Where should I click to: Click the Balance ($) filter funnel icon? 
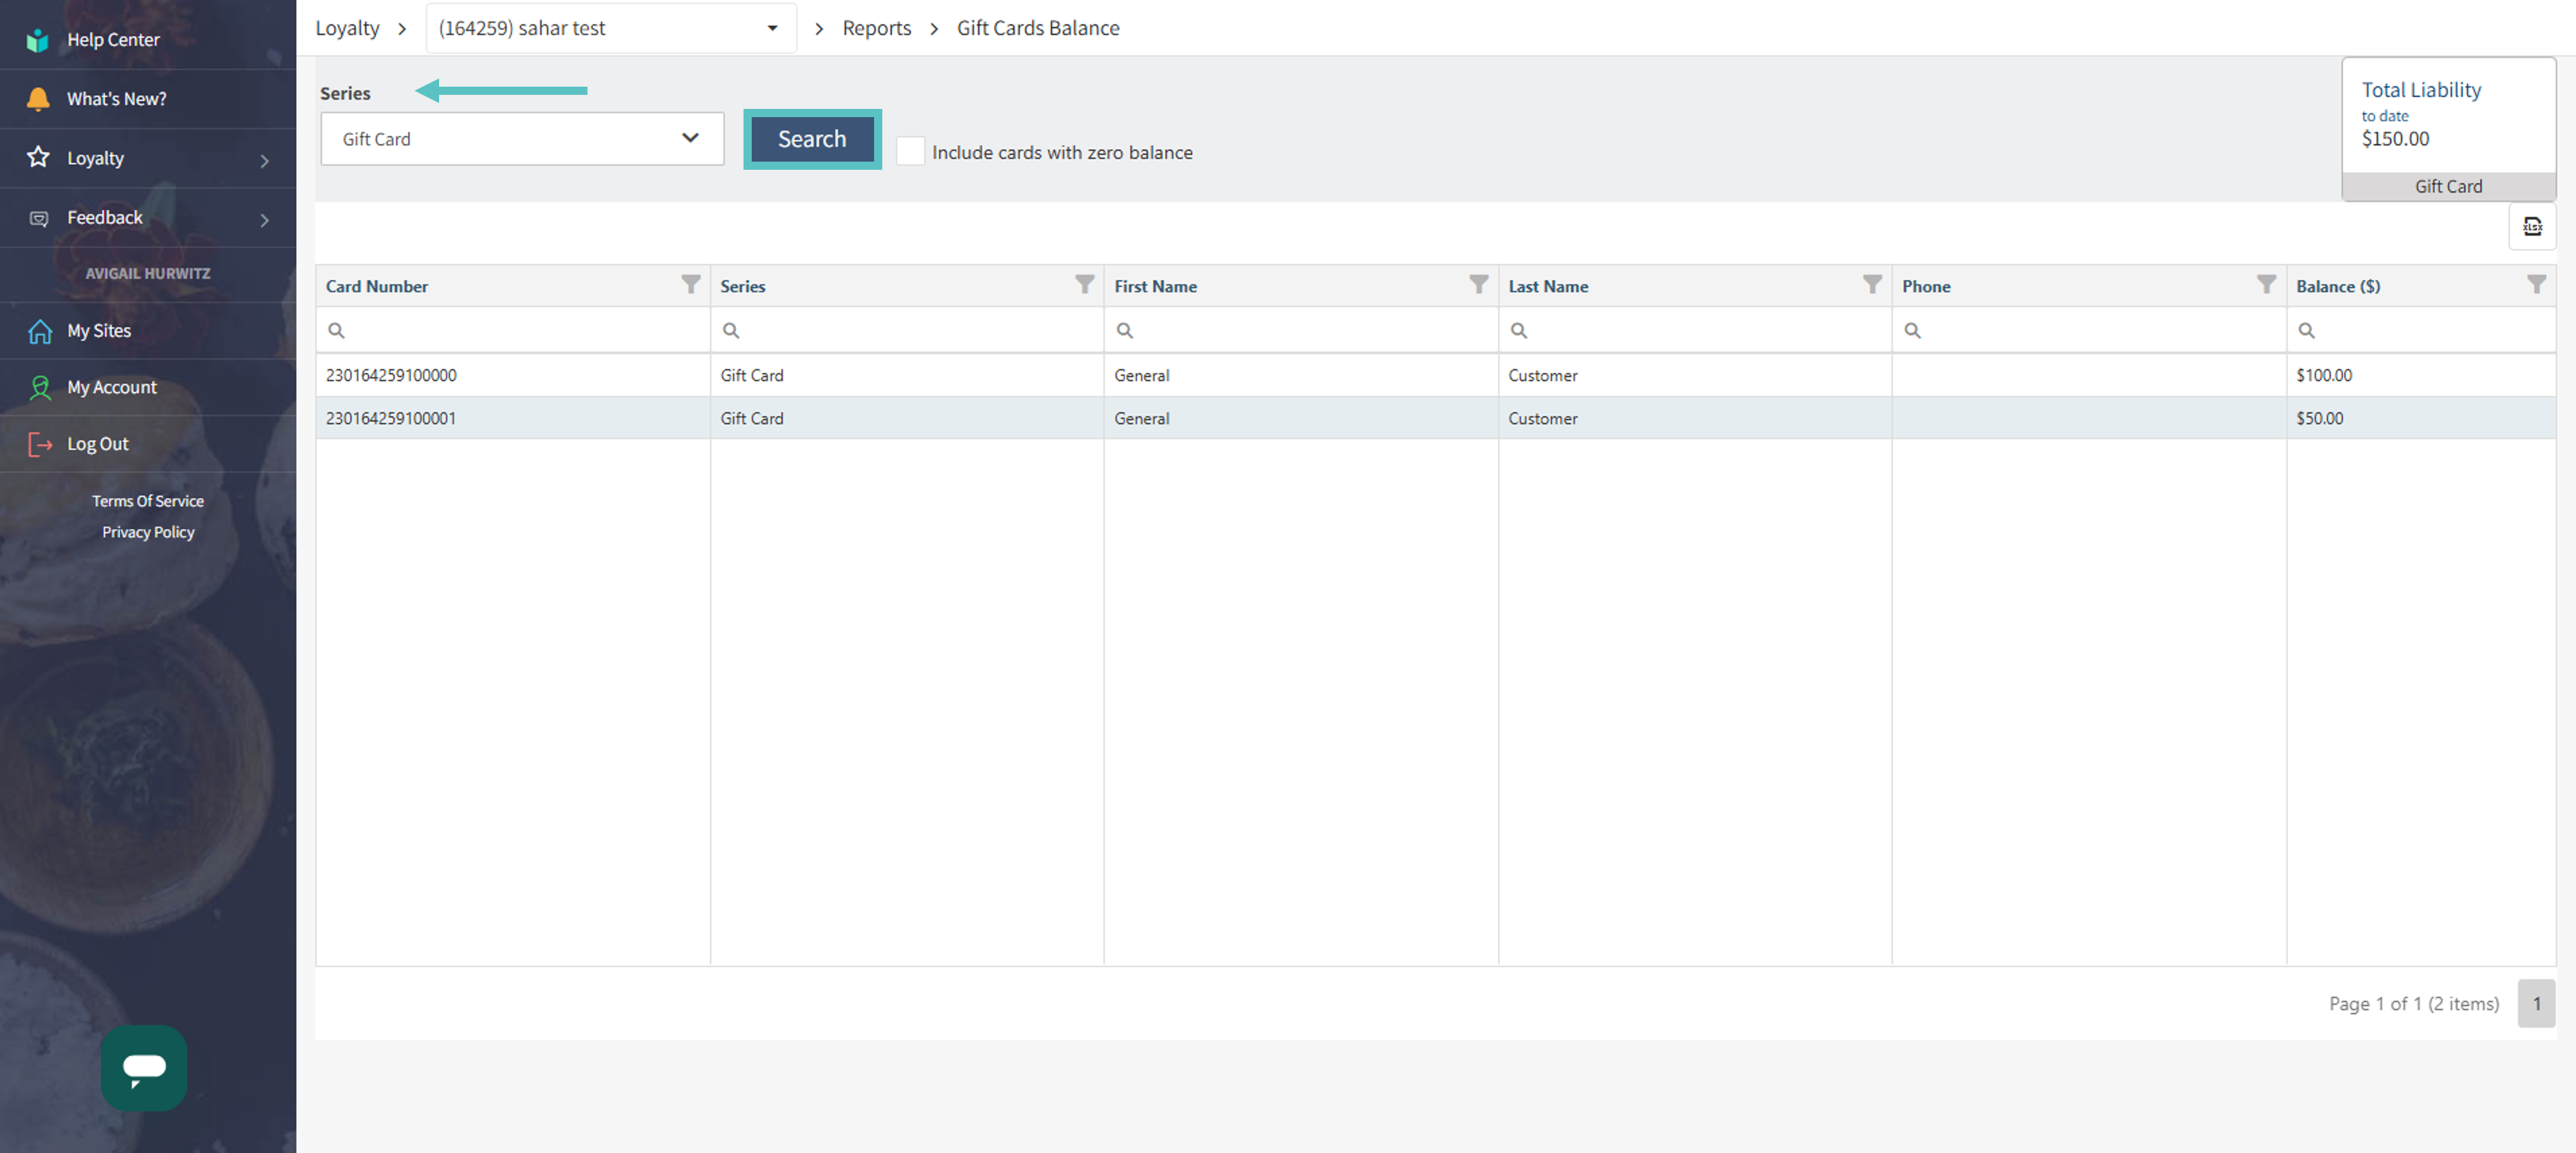[2536, 285]
